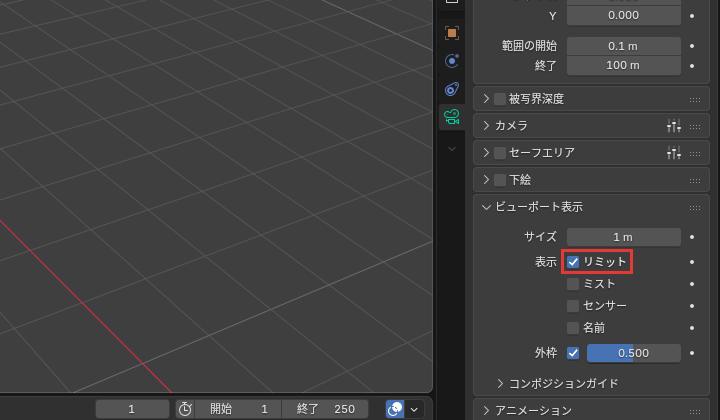
Task: Toggle the stopwatch preview range icon in timeline
Action: click(185, 409)
